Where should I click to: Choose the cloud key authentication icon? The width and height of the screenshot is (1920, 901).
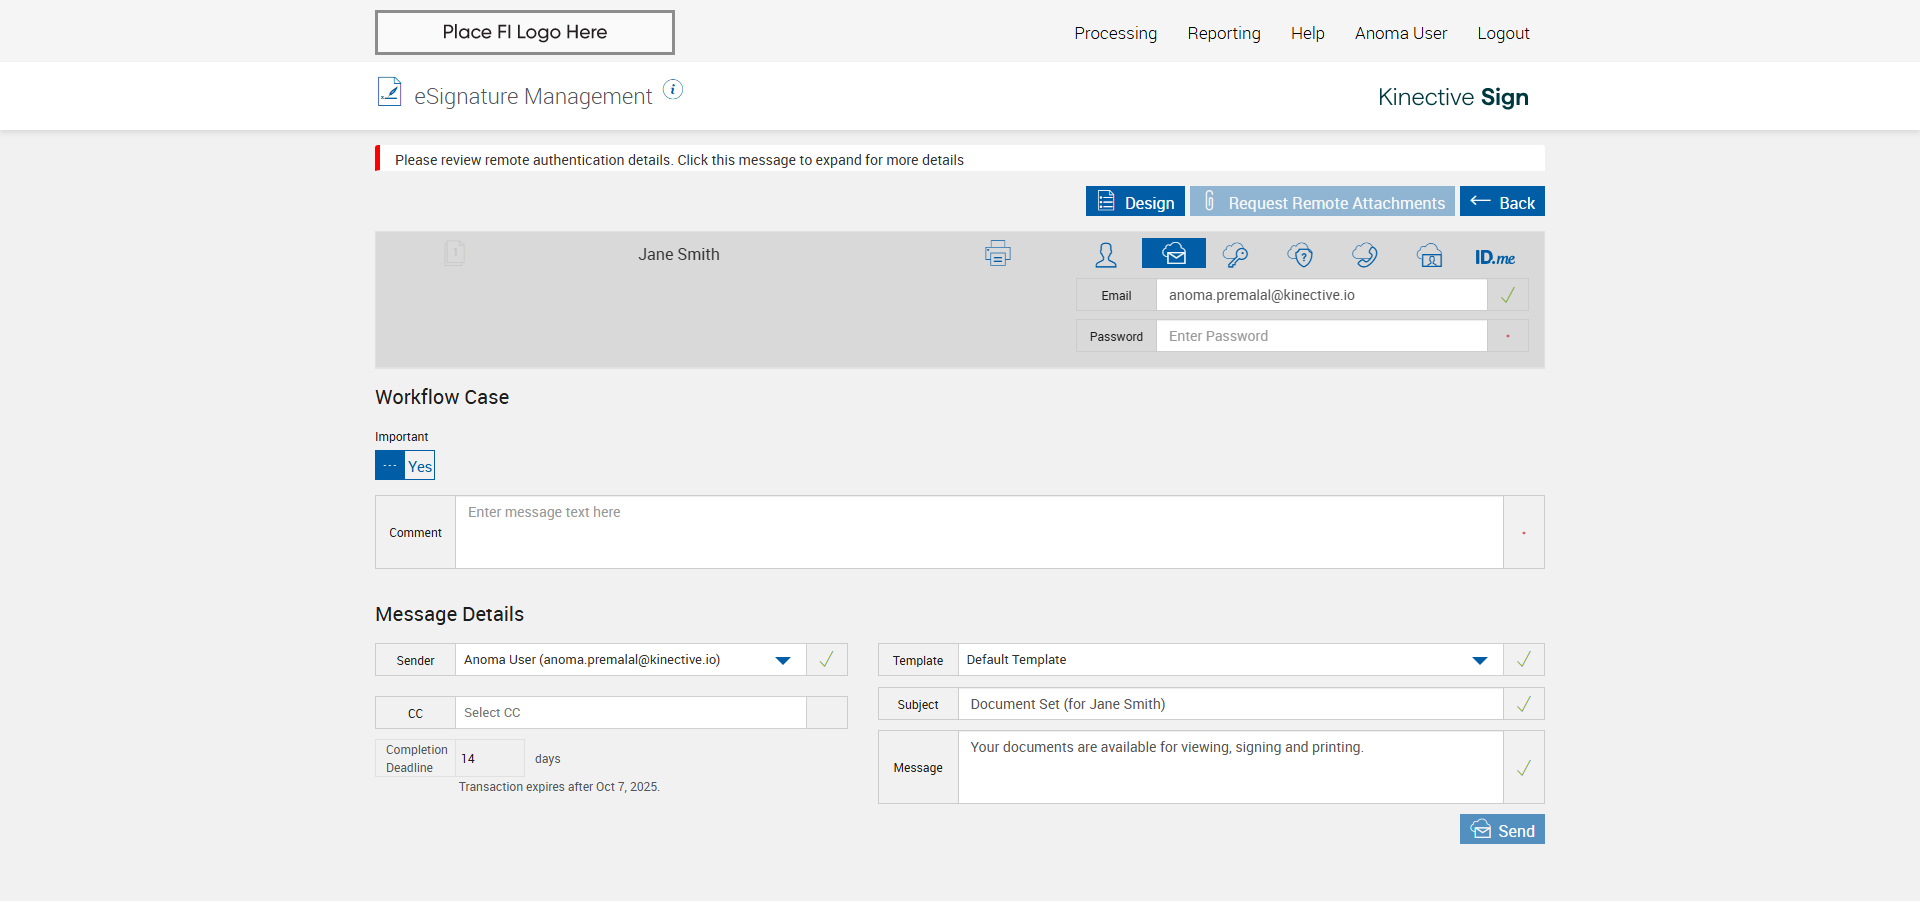1236,255
